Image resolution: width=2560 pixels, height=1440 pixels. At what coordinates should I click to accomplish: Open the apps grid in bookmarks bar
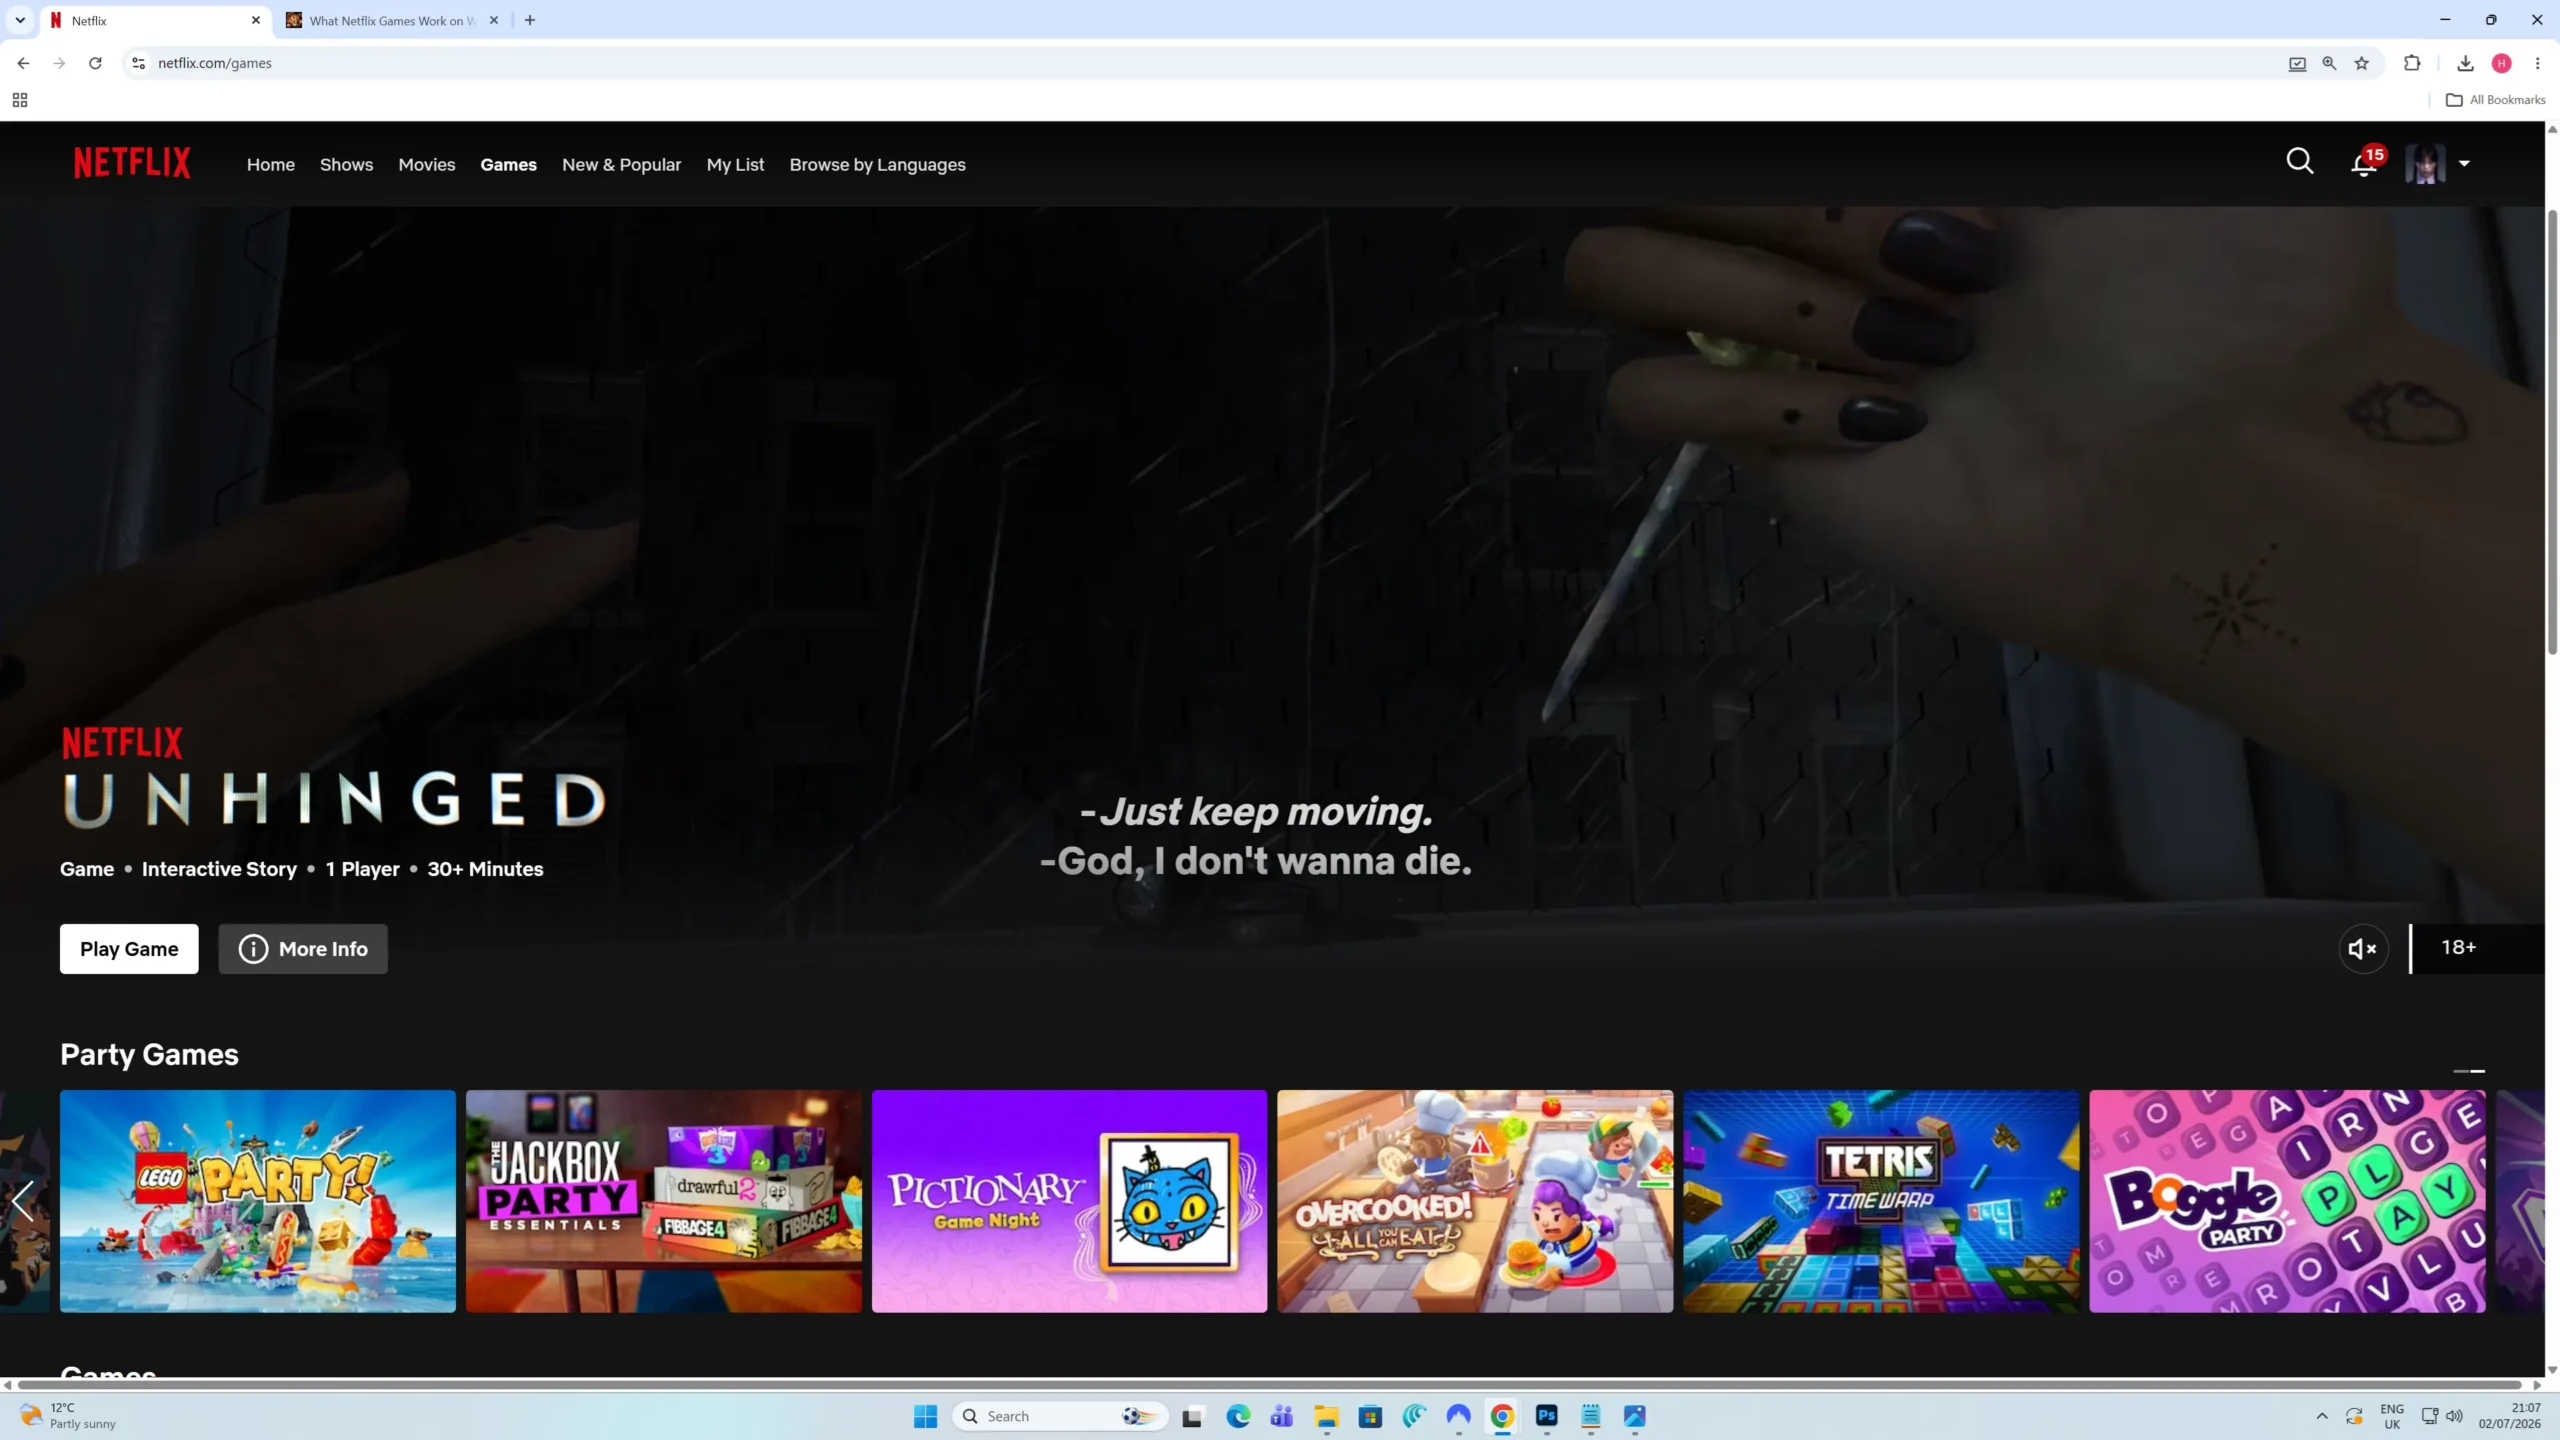20,100
